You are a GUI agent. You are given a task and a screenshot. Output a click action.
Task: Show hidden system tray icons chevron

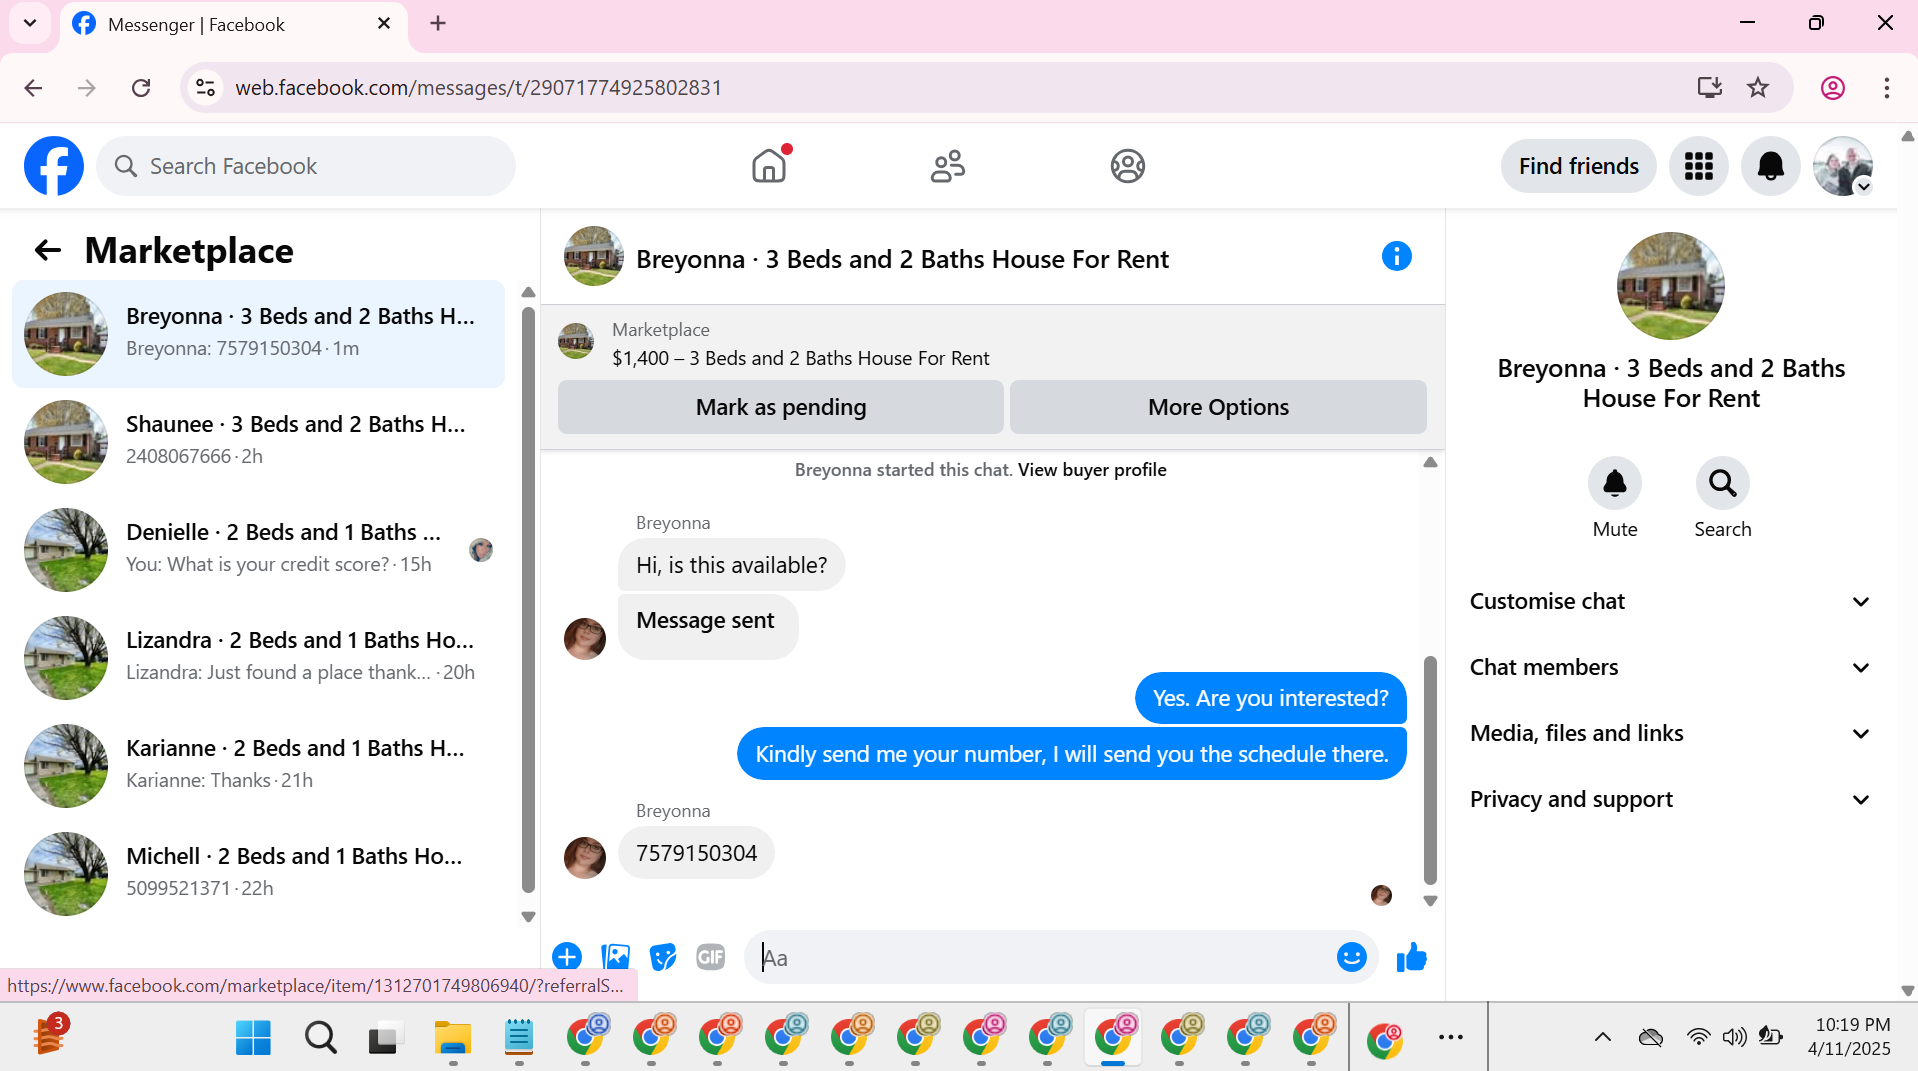coord(1602,1037)
